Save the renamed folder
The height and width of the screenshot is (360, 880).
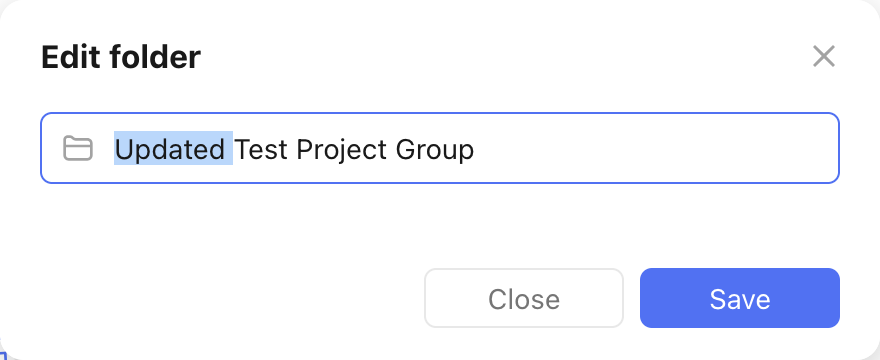point(740,298)
